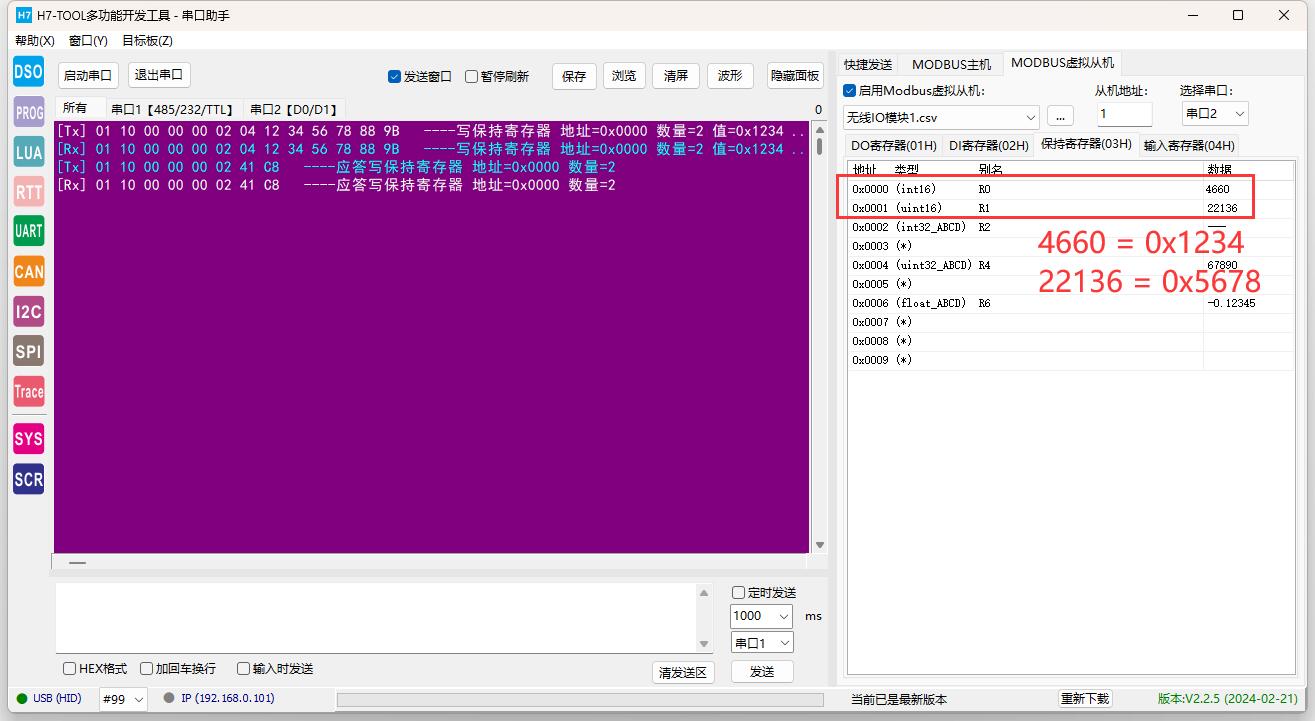
Task: Click the receive log vertical scrollbar
Action: (x=820, y=337)
